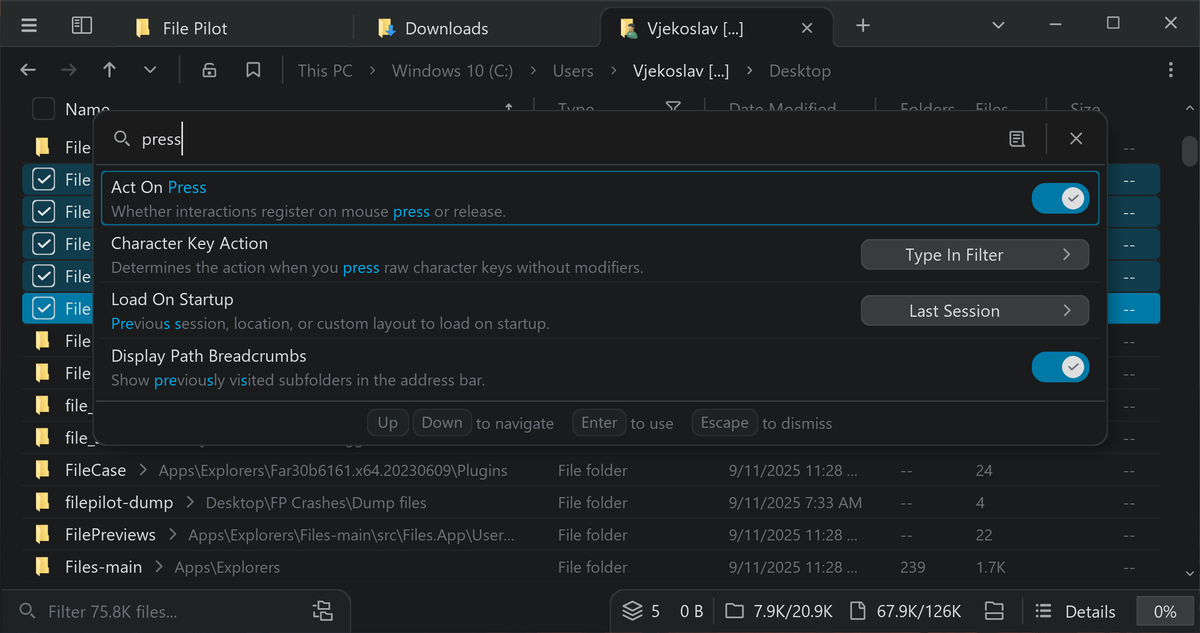This screenshot has height=633, width=1200.
Task: Click the 0% progress indicator
Action: click(1164, 611)
